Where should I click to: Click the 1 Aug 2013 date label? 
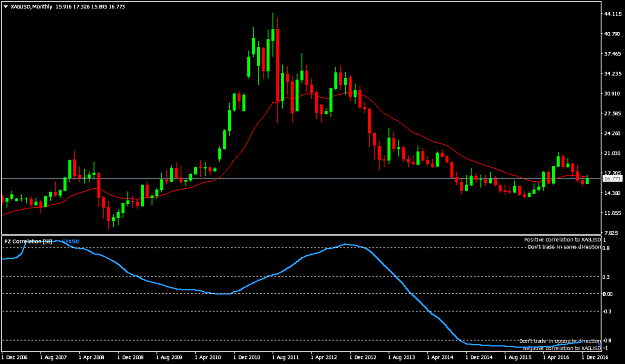[x=402, y=358]
